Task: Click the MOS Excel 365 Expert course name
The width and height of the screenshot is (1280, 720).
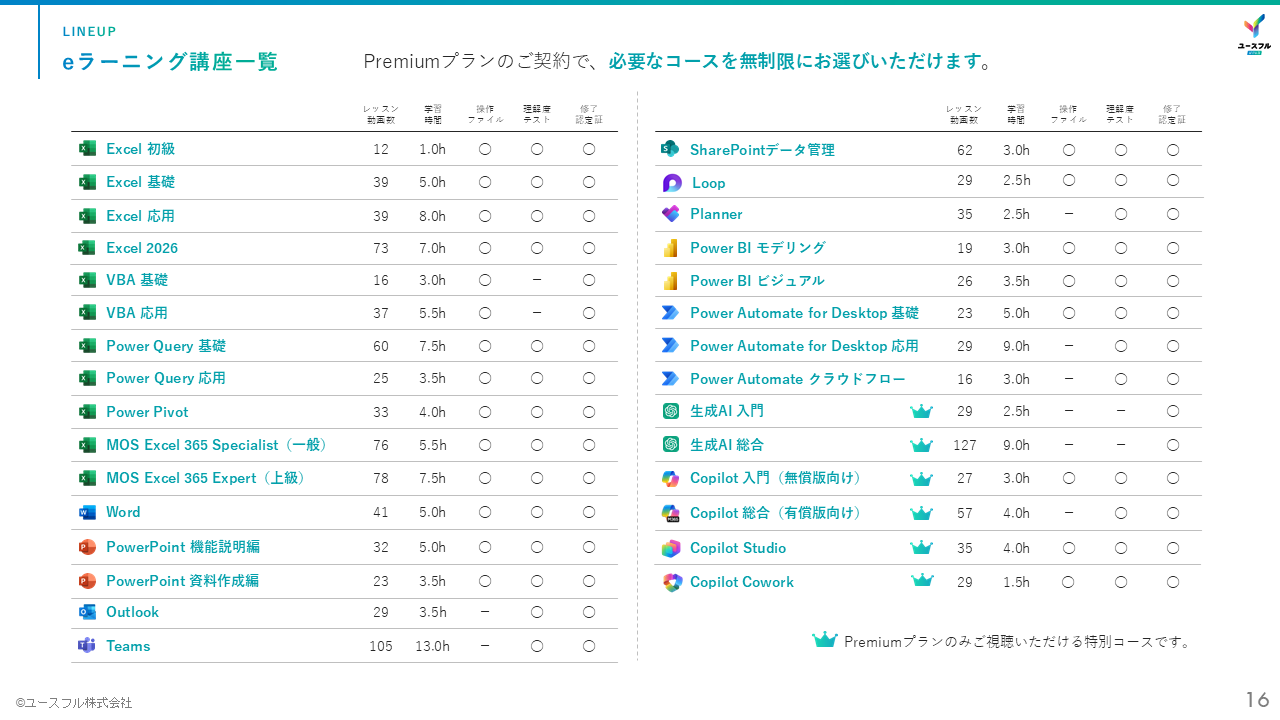Action: pos(206,478)
